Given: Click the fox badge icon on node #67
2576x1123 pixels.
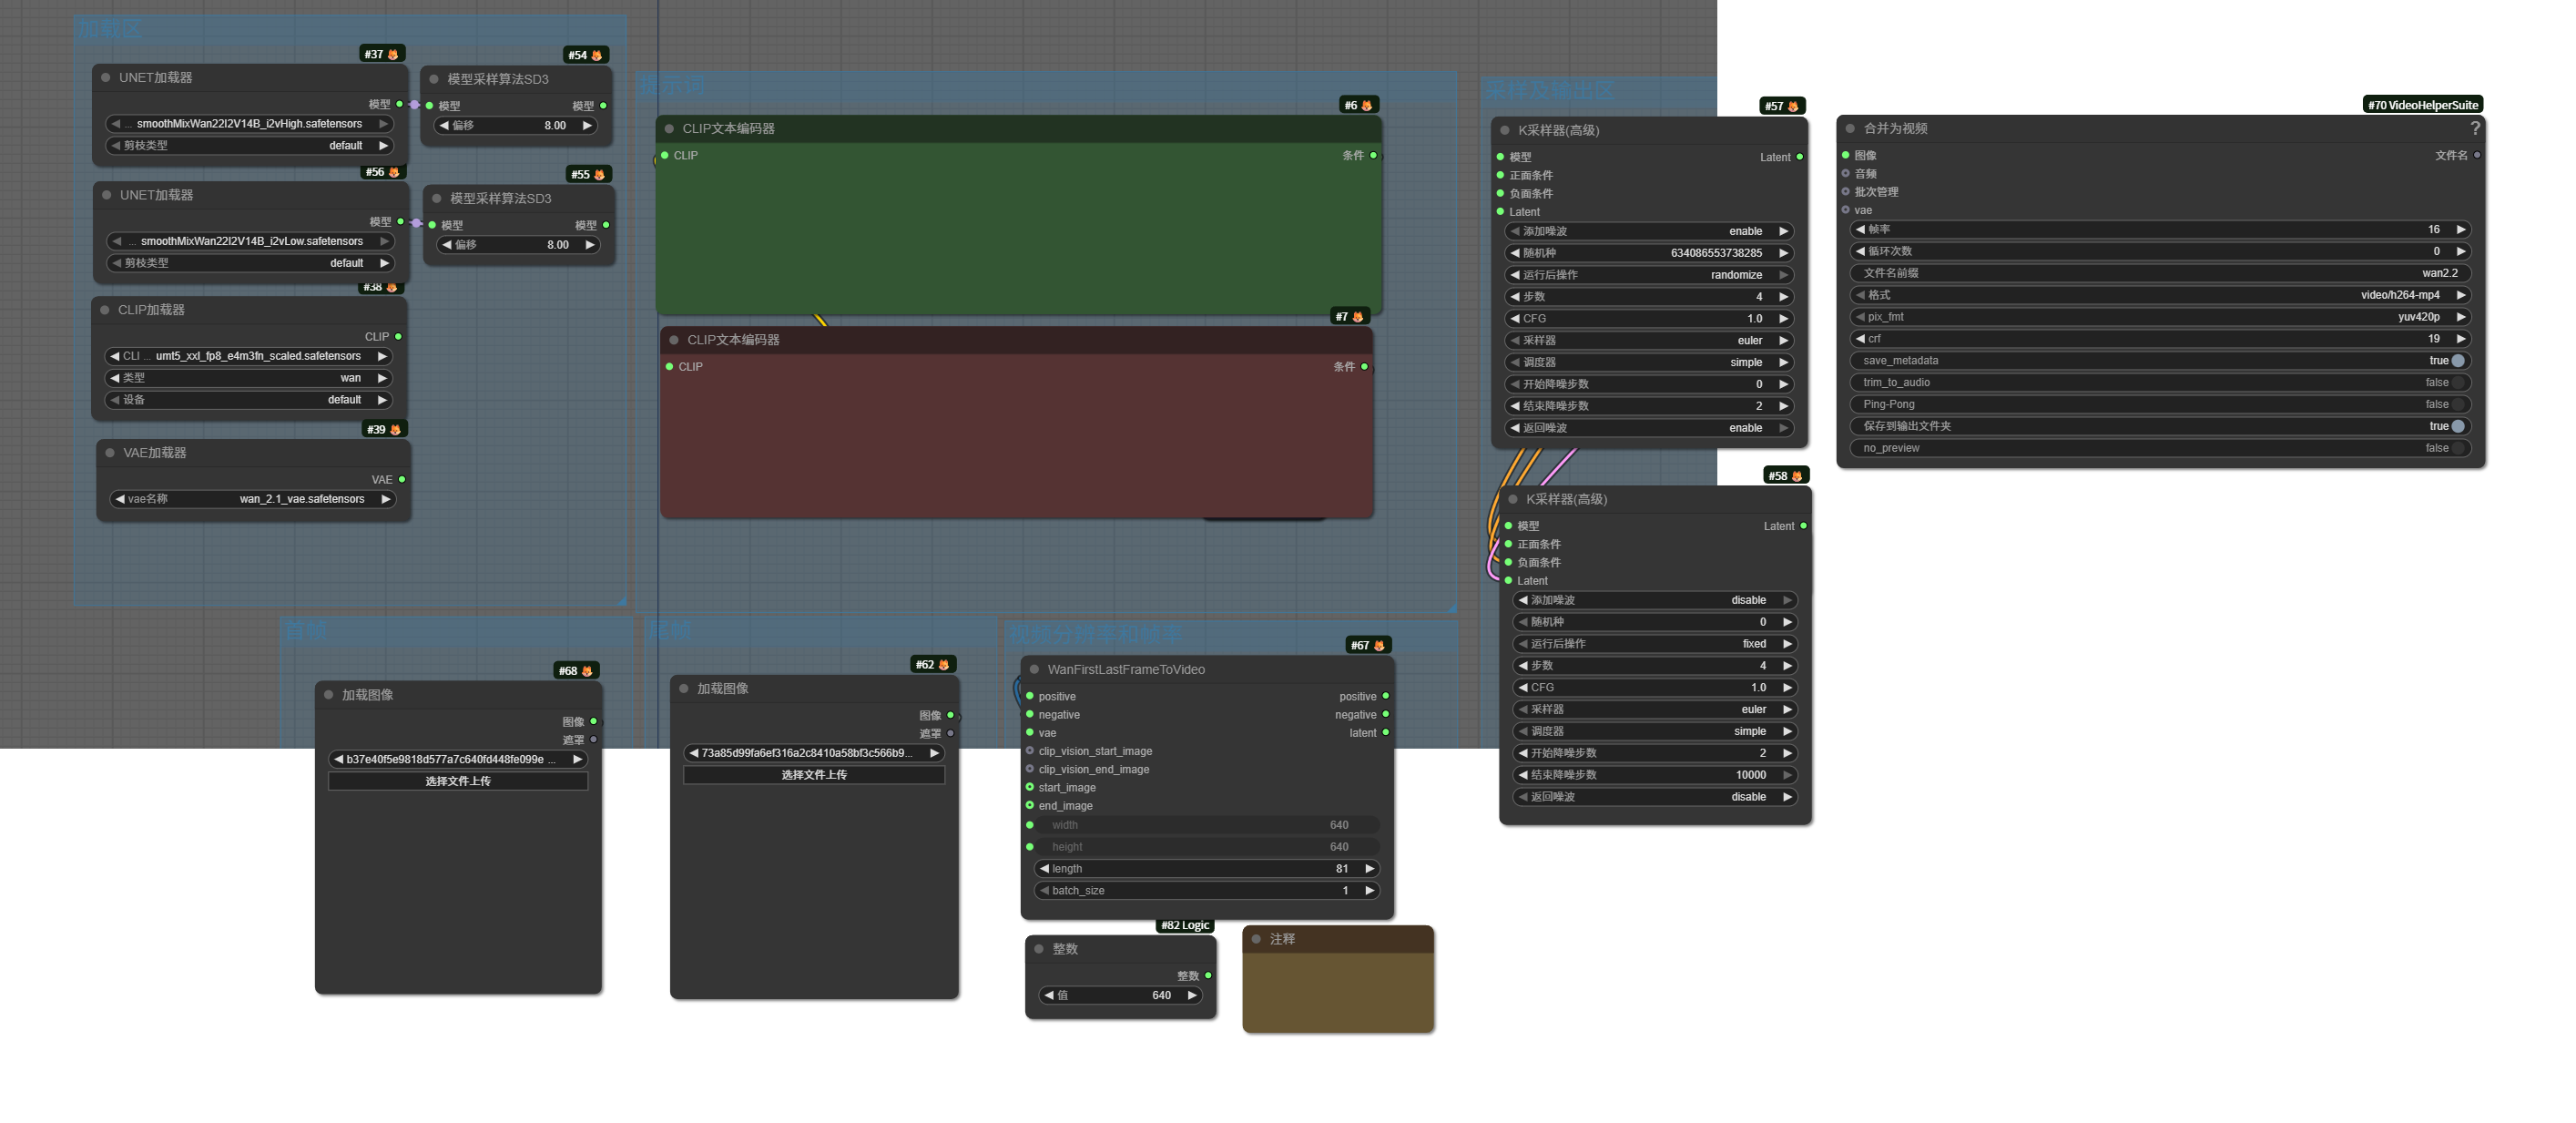Looking at the screenshot, I should pos(1379,646).
